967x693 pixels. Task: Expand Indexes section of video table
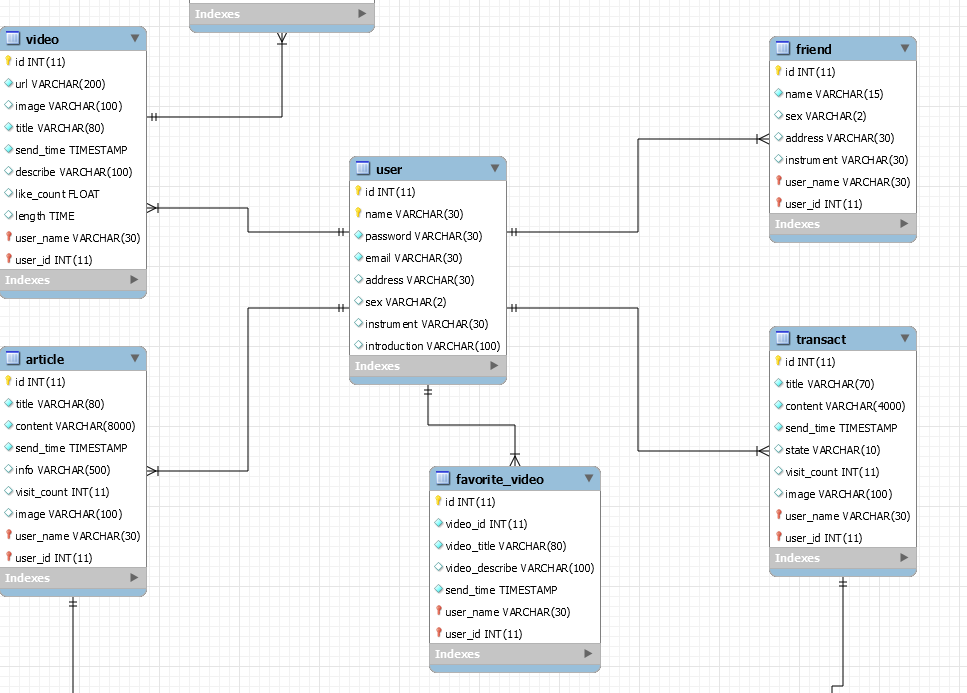click(134, 279)
